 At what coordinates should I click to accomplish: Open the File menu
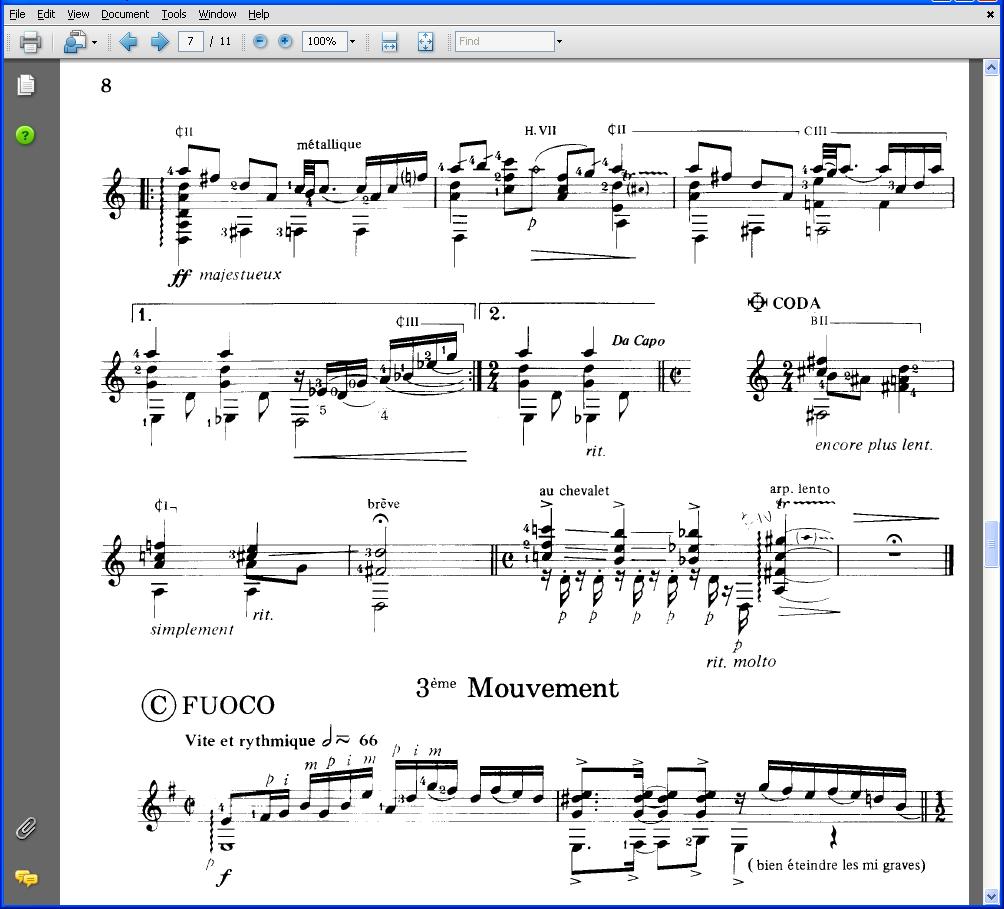[x=17, y=14]
